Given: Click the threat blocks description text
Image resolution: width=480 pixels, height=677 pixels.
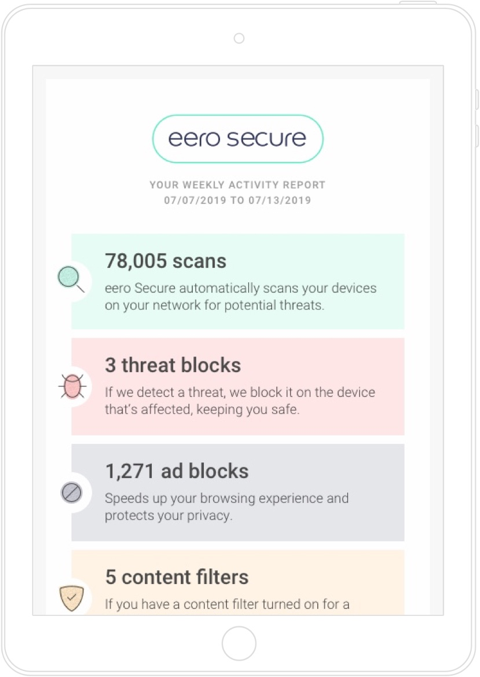Looking at the screenshot, I should click(240, 401).
